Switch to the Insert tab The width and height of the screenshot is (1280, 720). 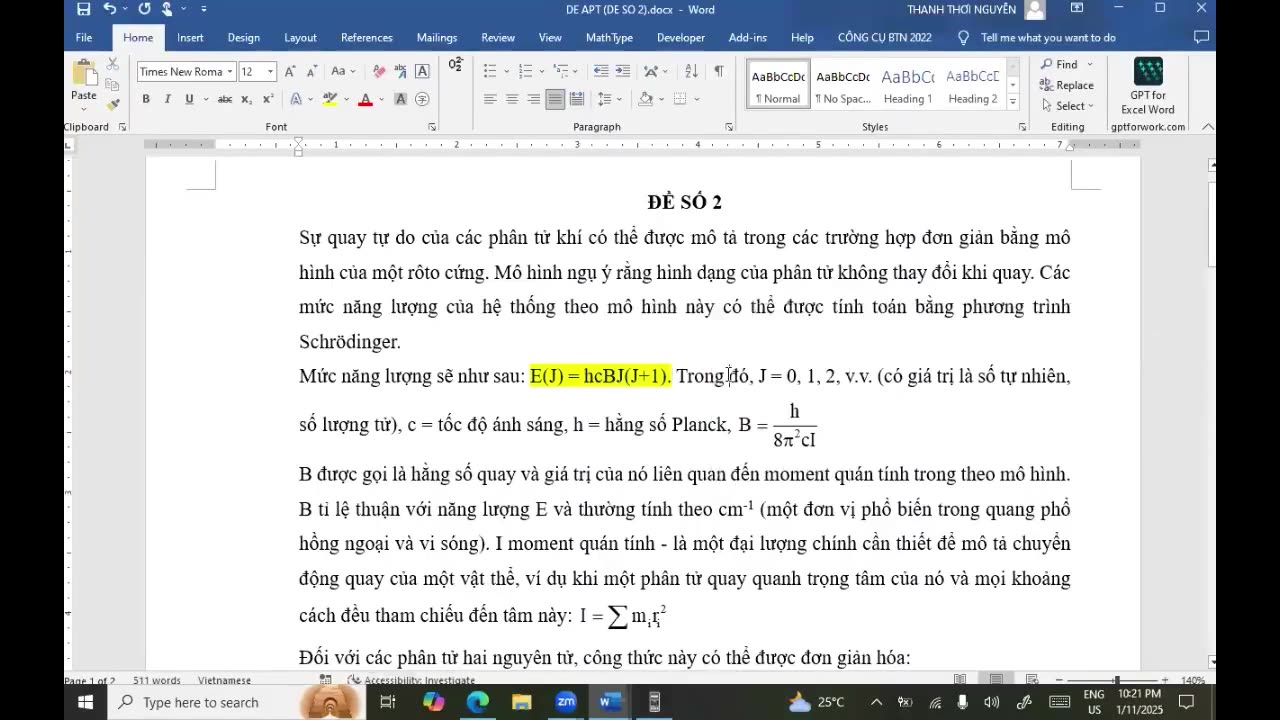click(190, 38)
